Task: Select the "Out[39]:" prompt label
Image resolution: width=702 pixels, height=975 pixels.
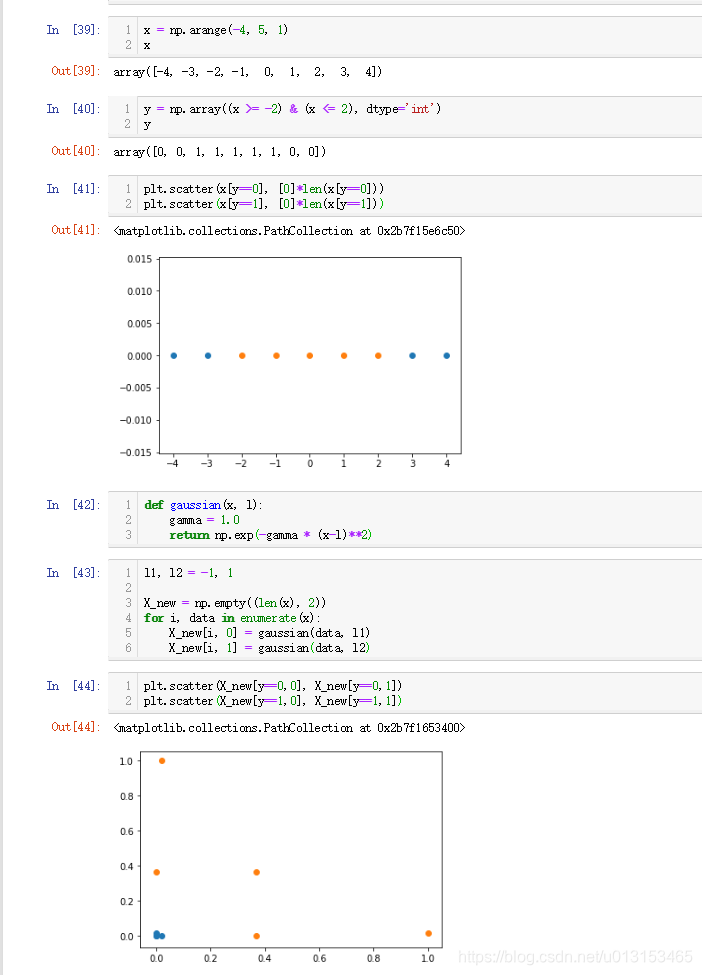Action: 76,71
